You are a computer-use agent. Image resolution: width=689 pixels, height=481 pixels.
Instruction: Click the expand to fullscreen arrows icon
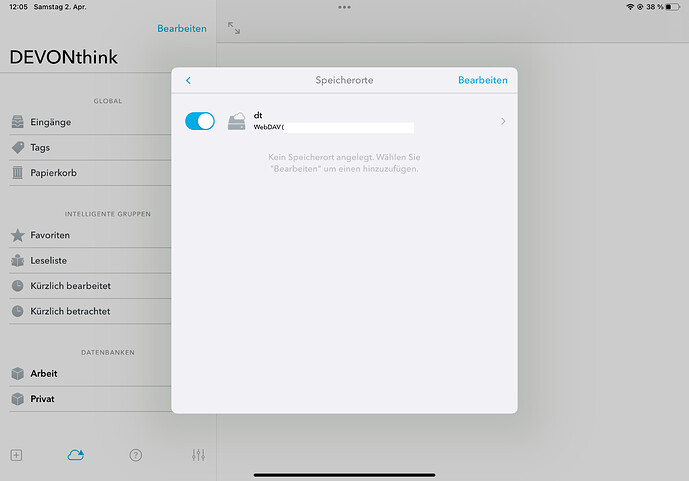[234, 28]
